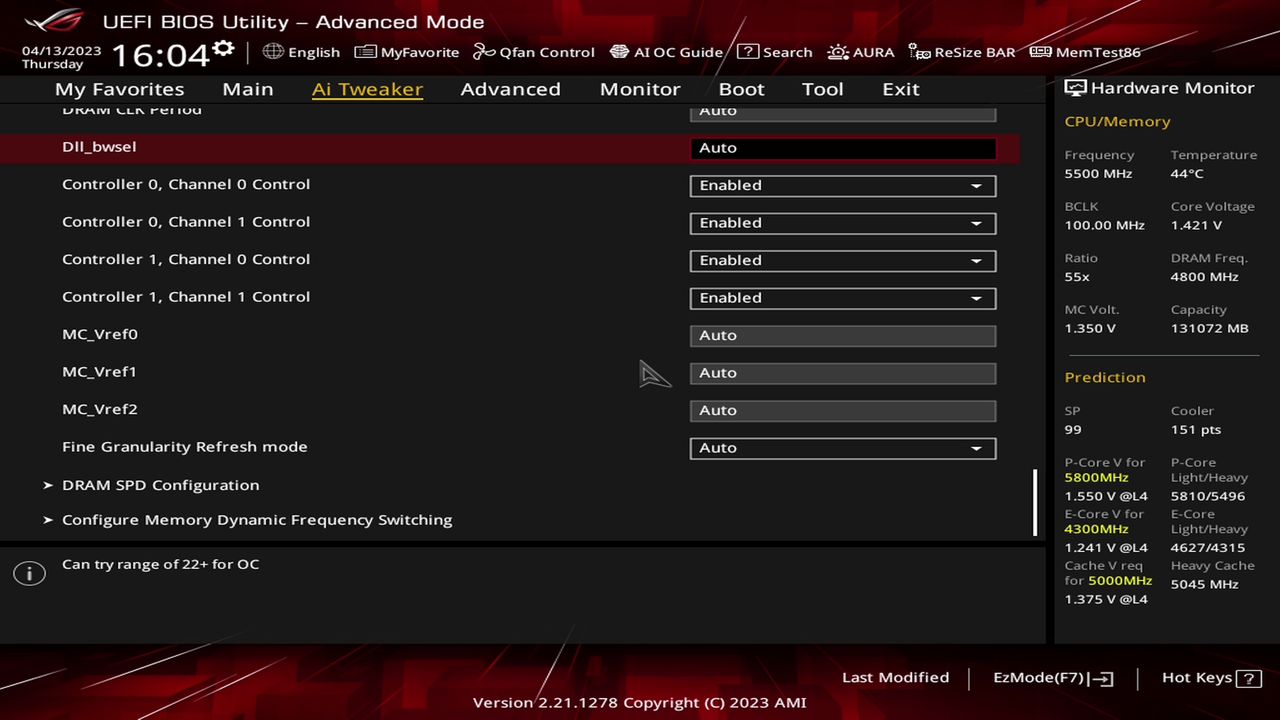Select MC_Vref0 setting label
Image resolution: width=1280 pixels, height=720 pixels.
[100, 335]
